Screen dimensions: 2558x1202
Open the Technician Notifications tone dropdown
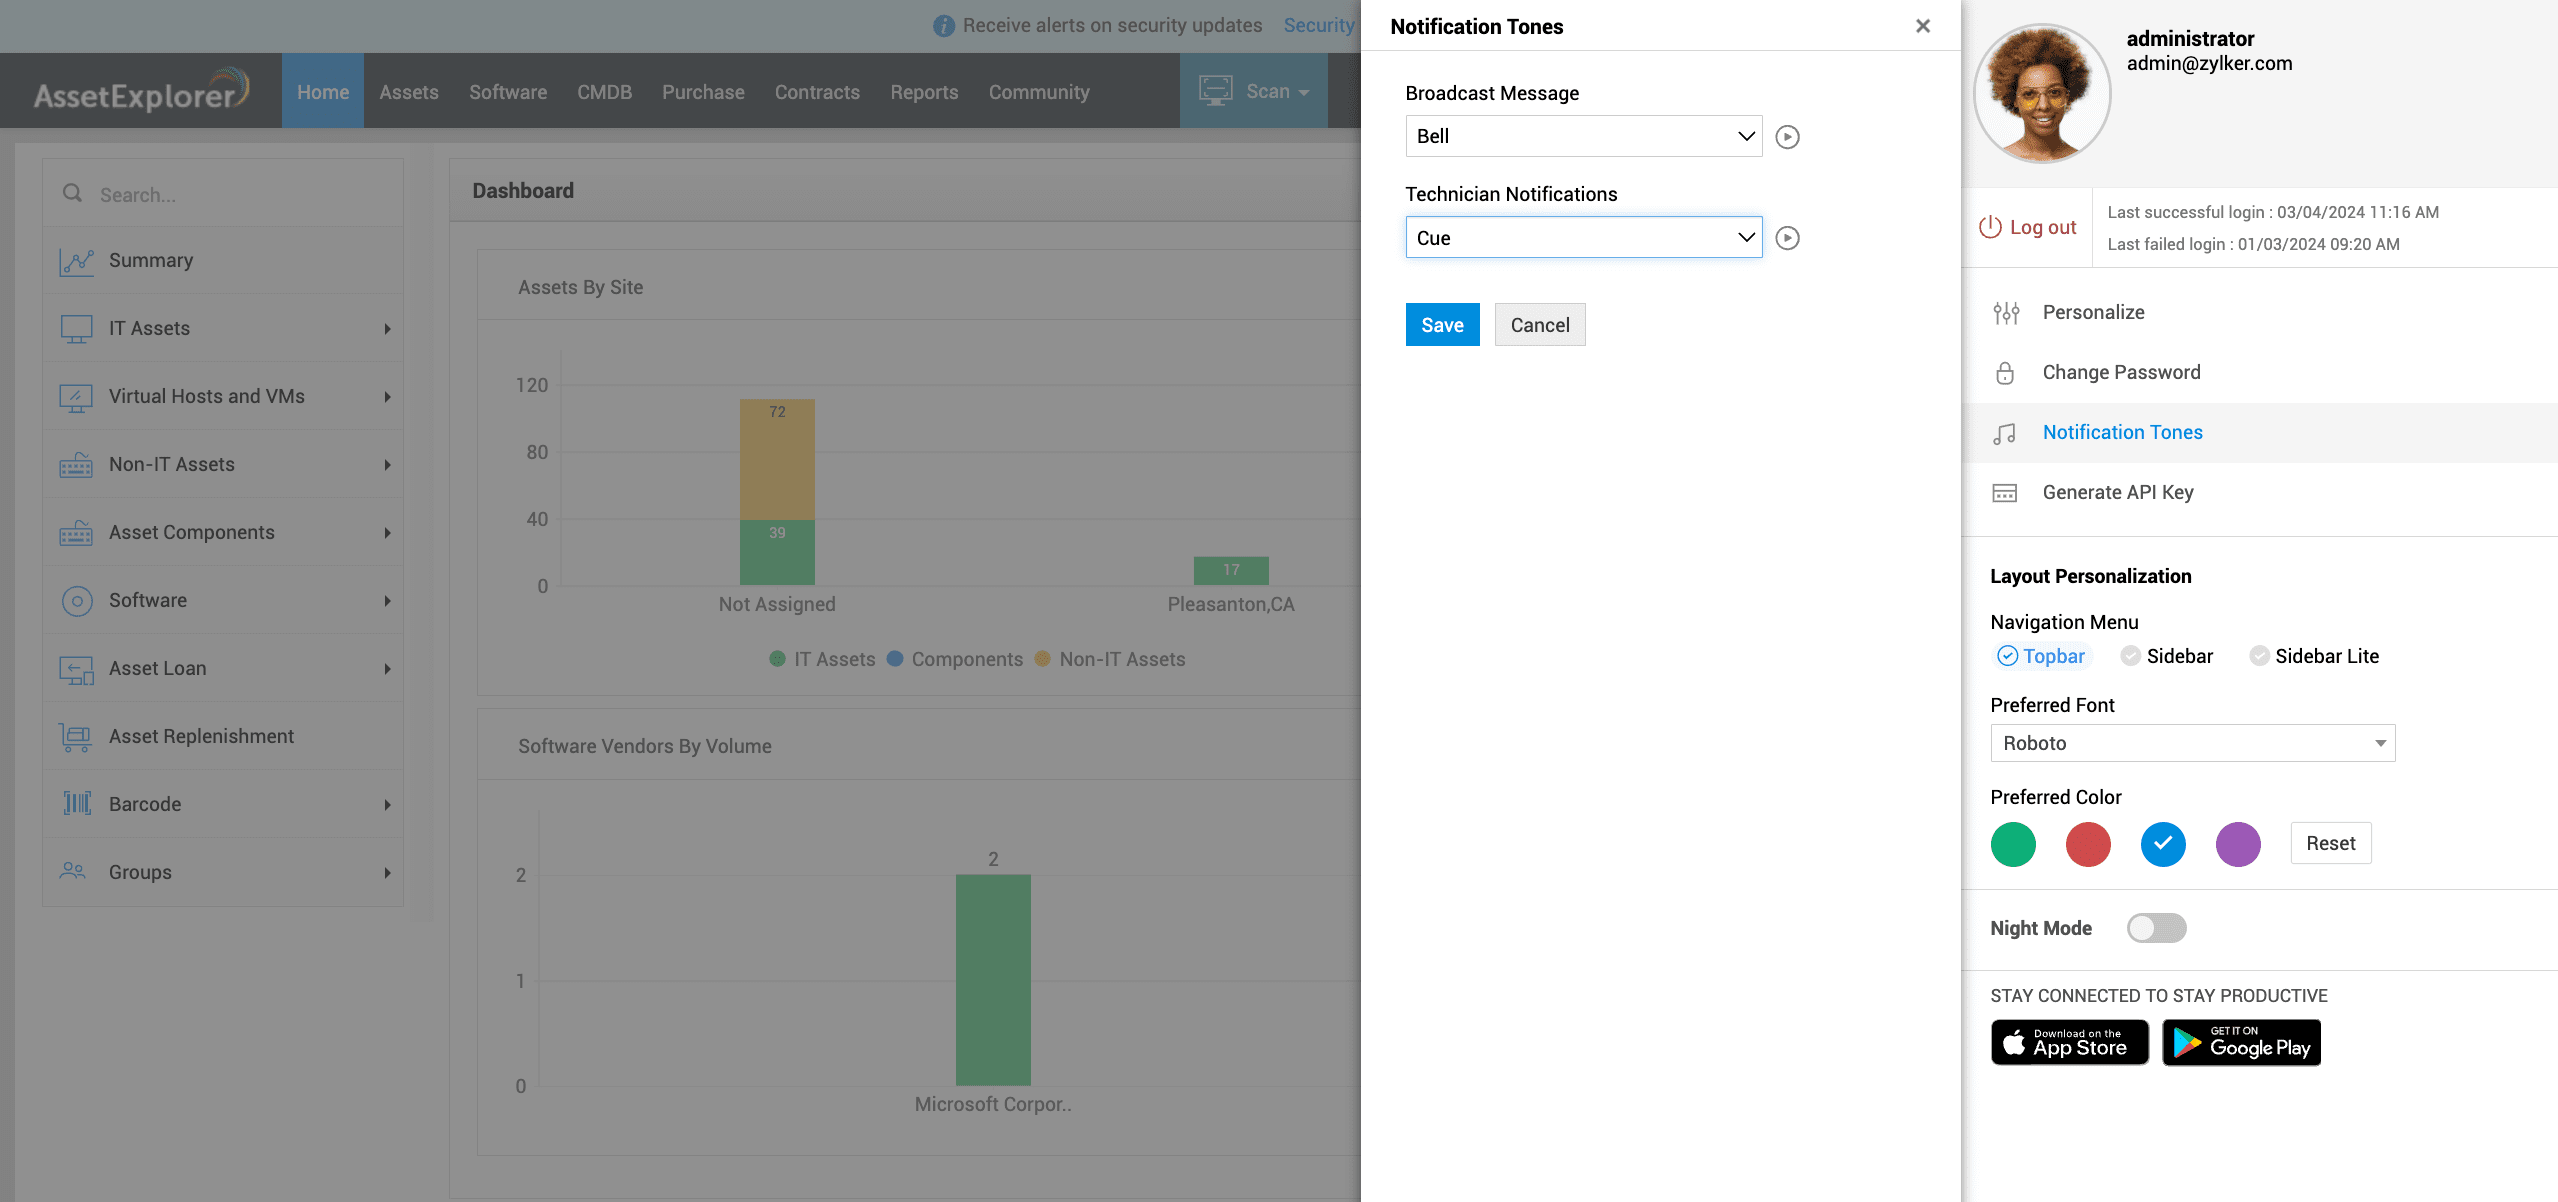1583,238
